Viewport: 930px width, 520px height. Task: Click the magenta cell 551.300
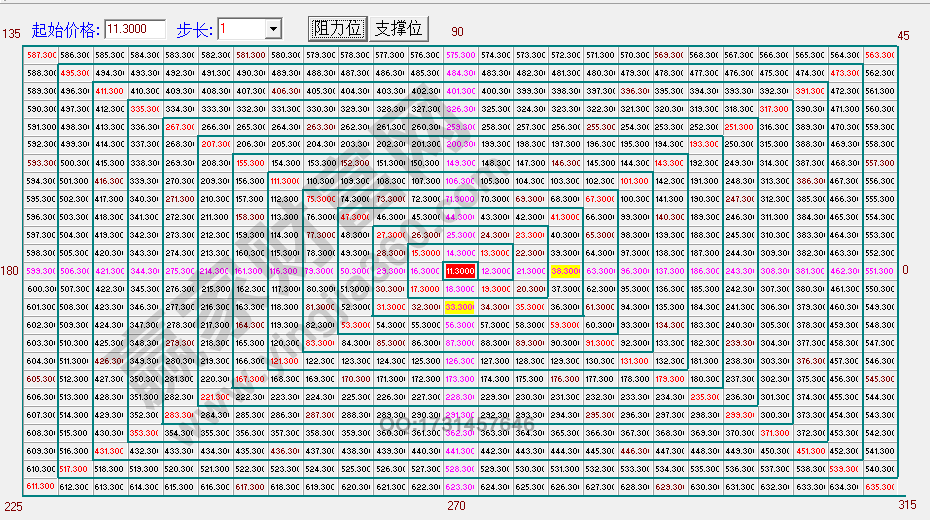click(880, 271)
